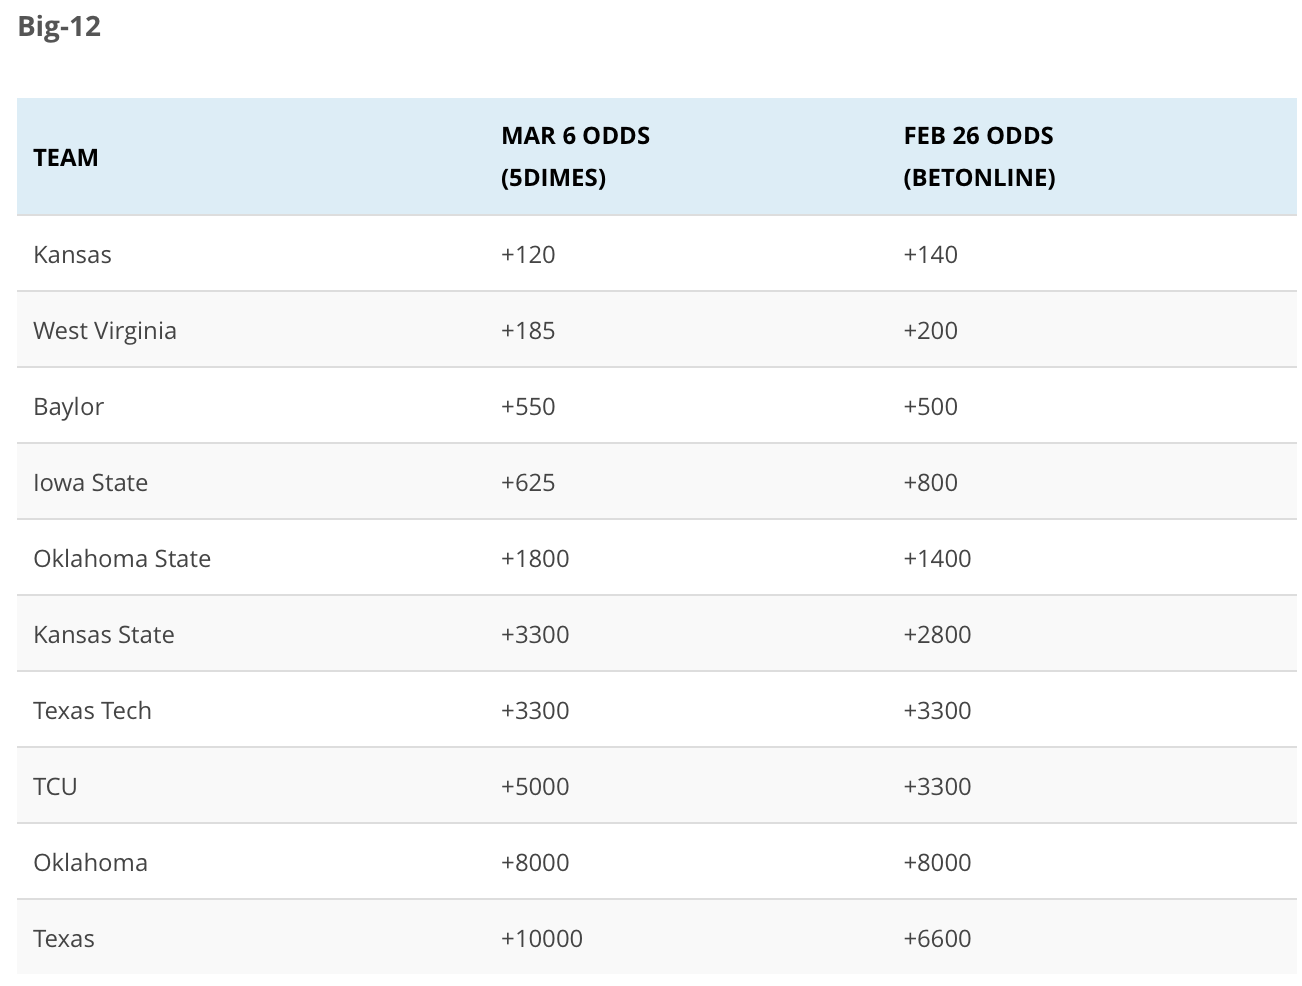Click Kansas +140 BetOnline odds
1302x986 pixels.
tap(930, 255)
